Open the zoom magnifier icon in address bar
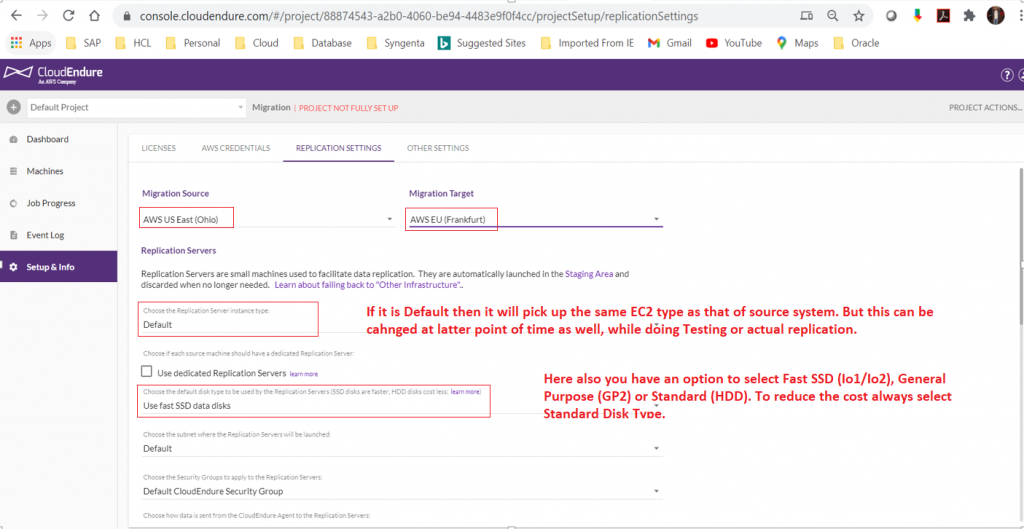Viewport: 1024px width, 529px height. click(x=833, y=16)
